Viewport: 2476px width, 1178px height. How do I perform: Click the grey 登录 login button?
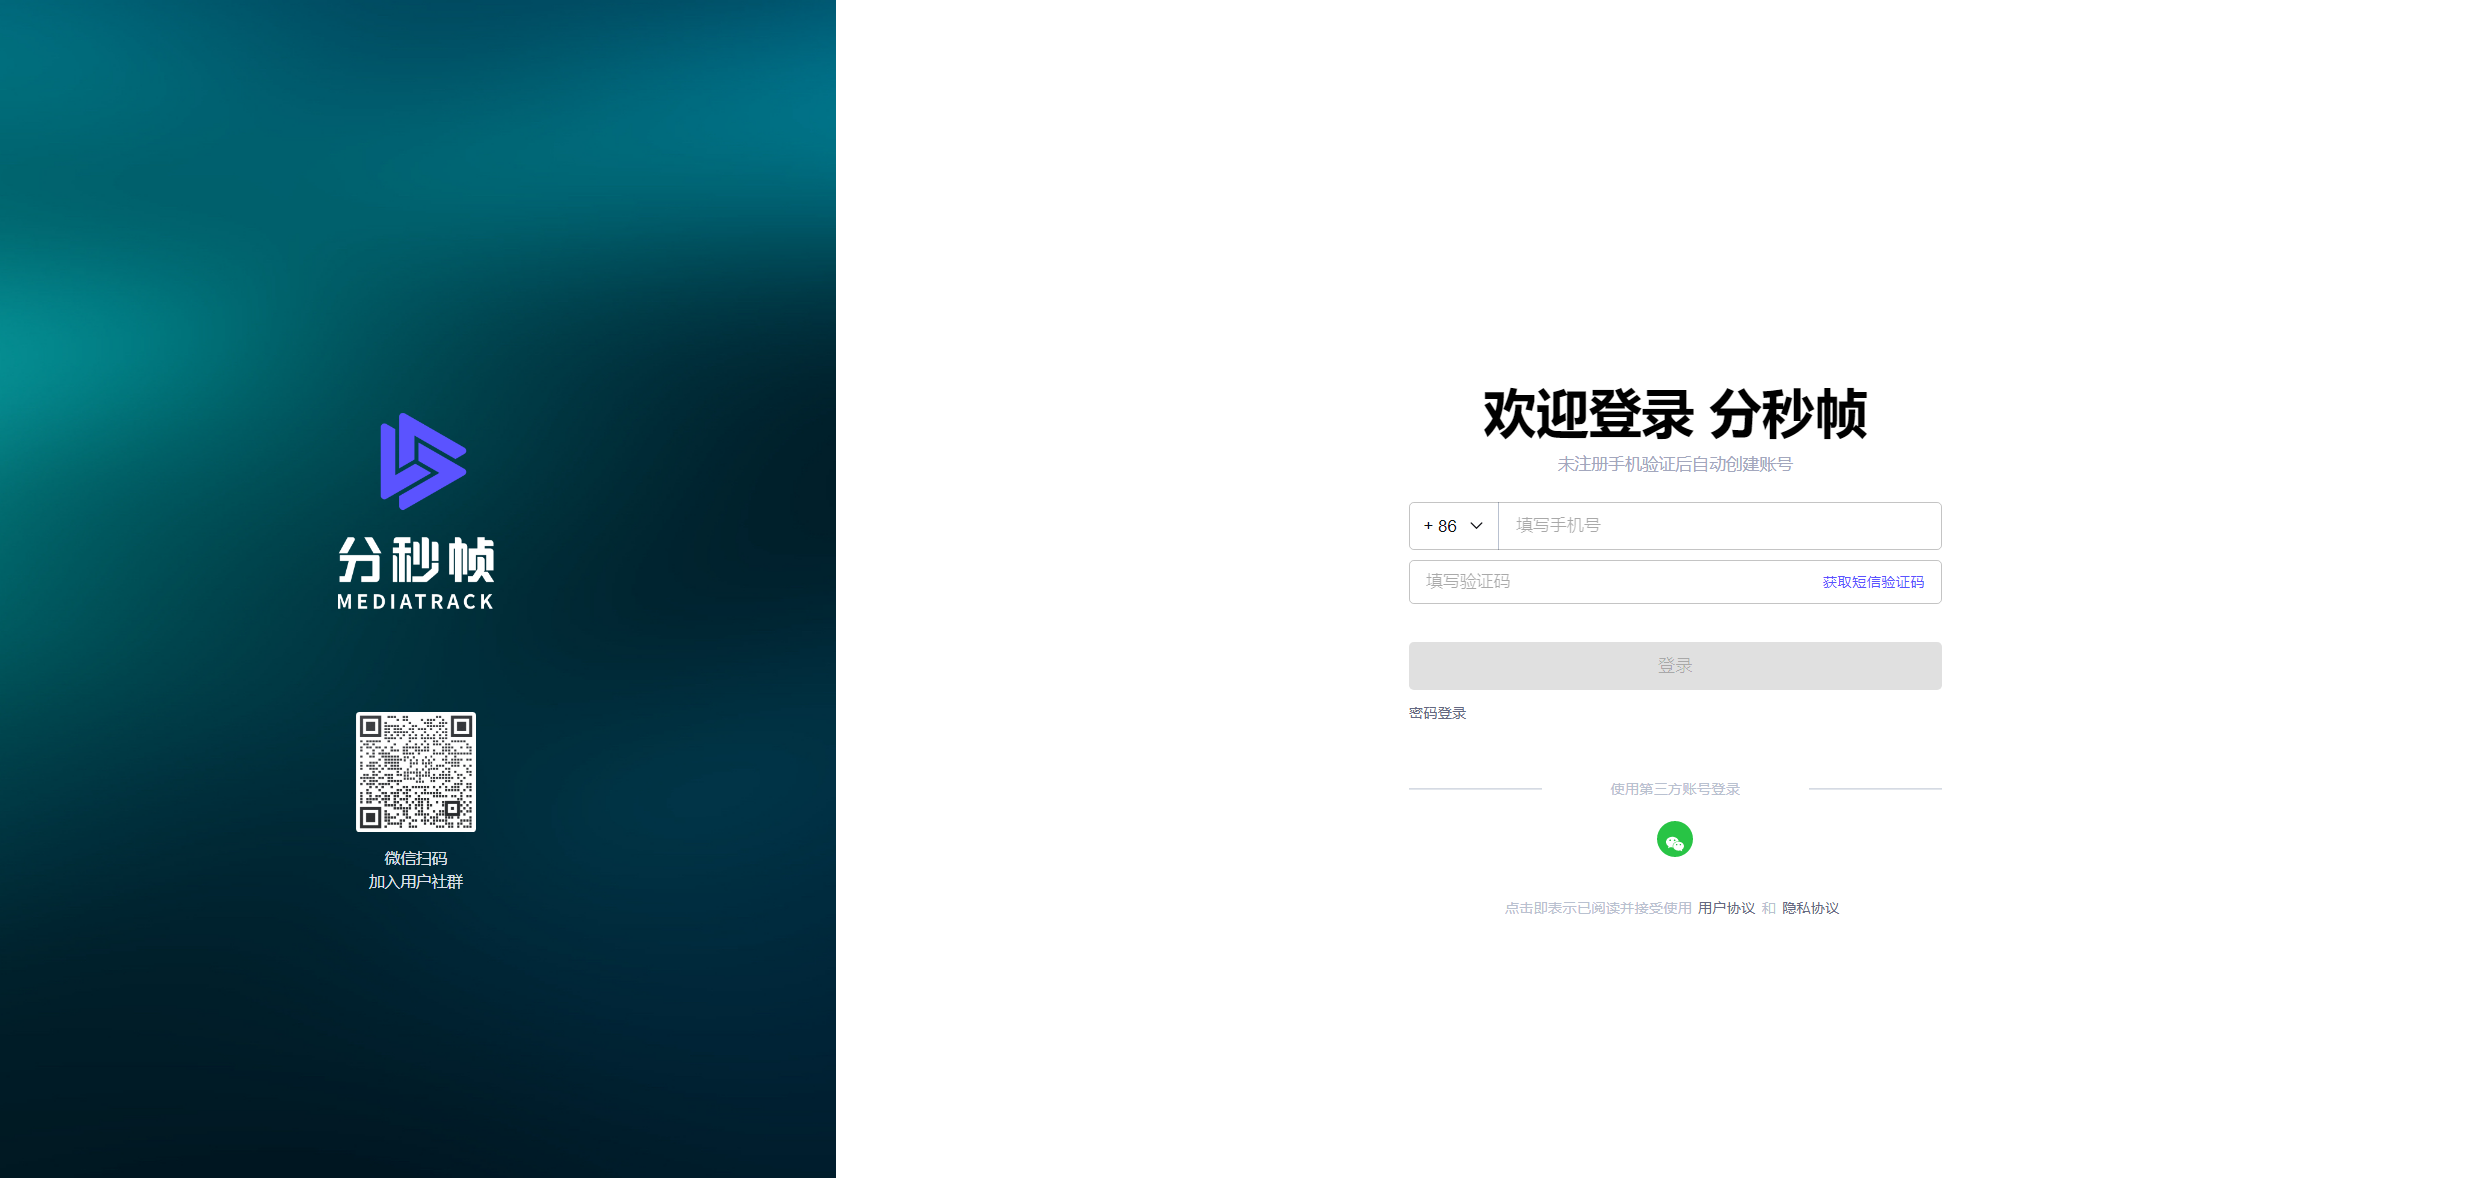tap(1675, 666)
